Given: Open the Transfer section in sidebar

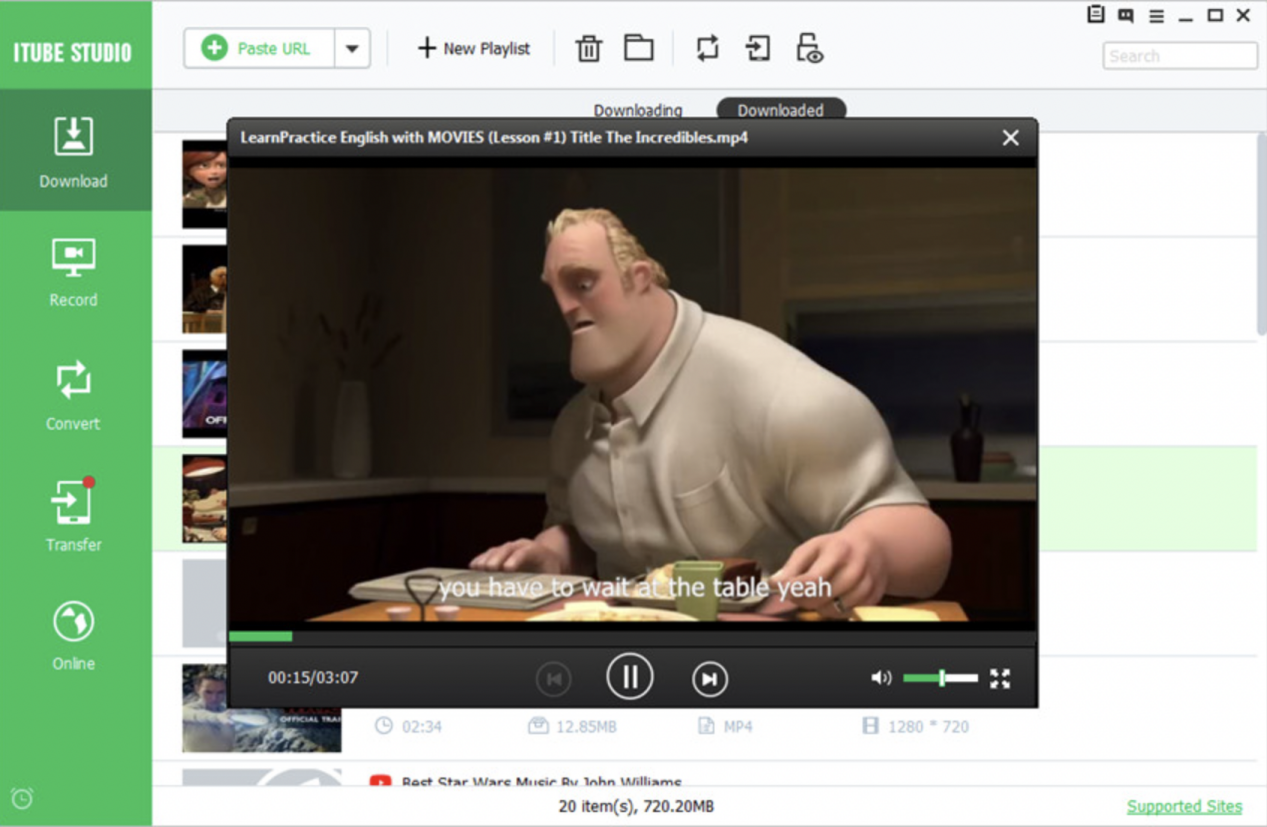Looking at the screenshot, I should [74, 515].
